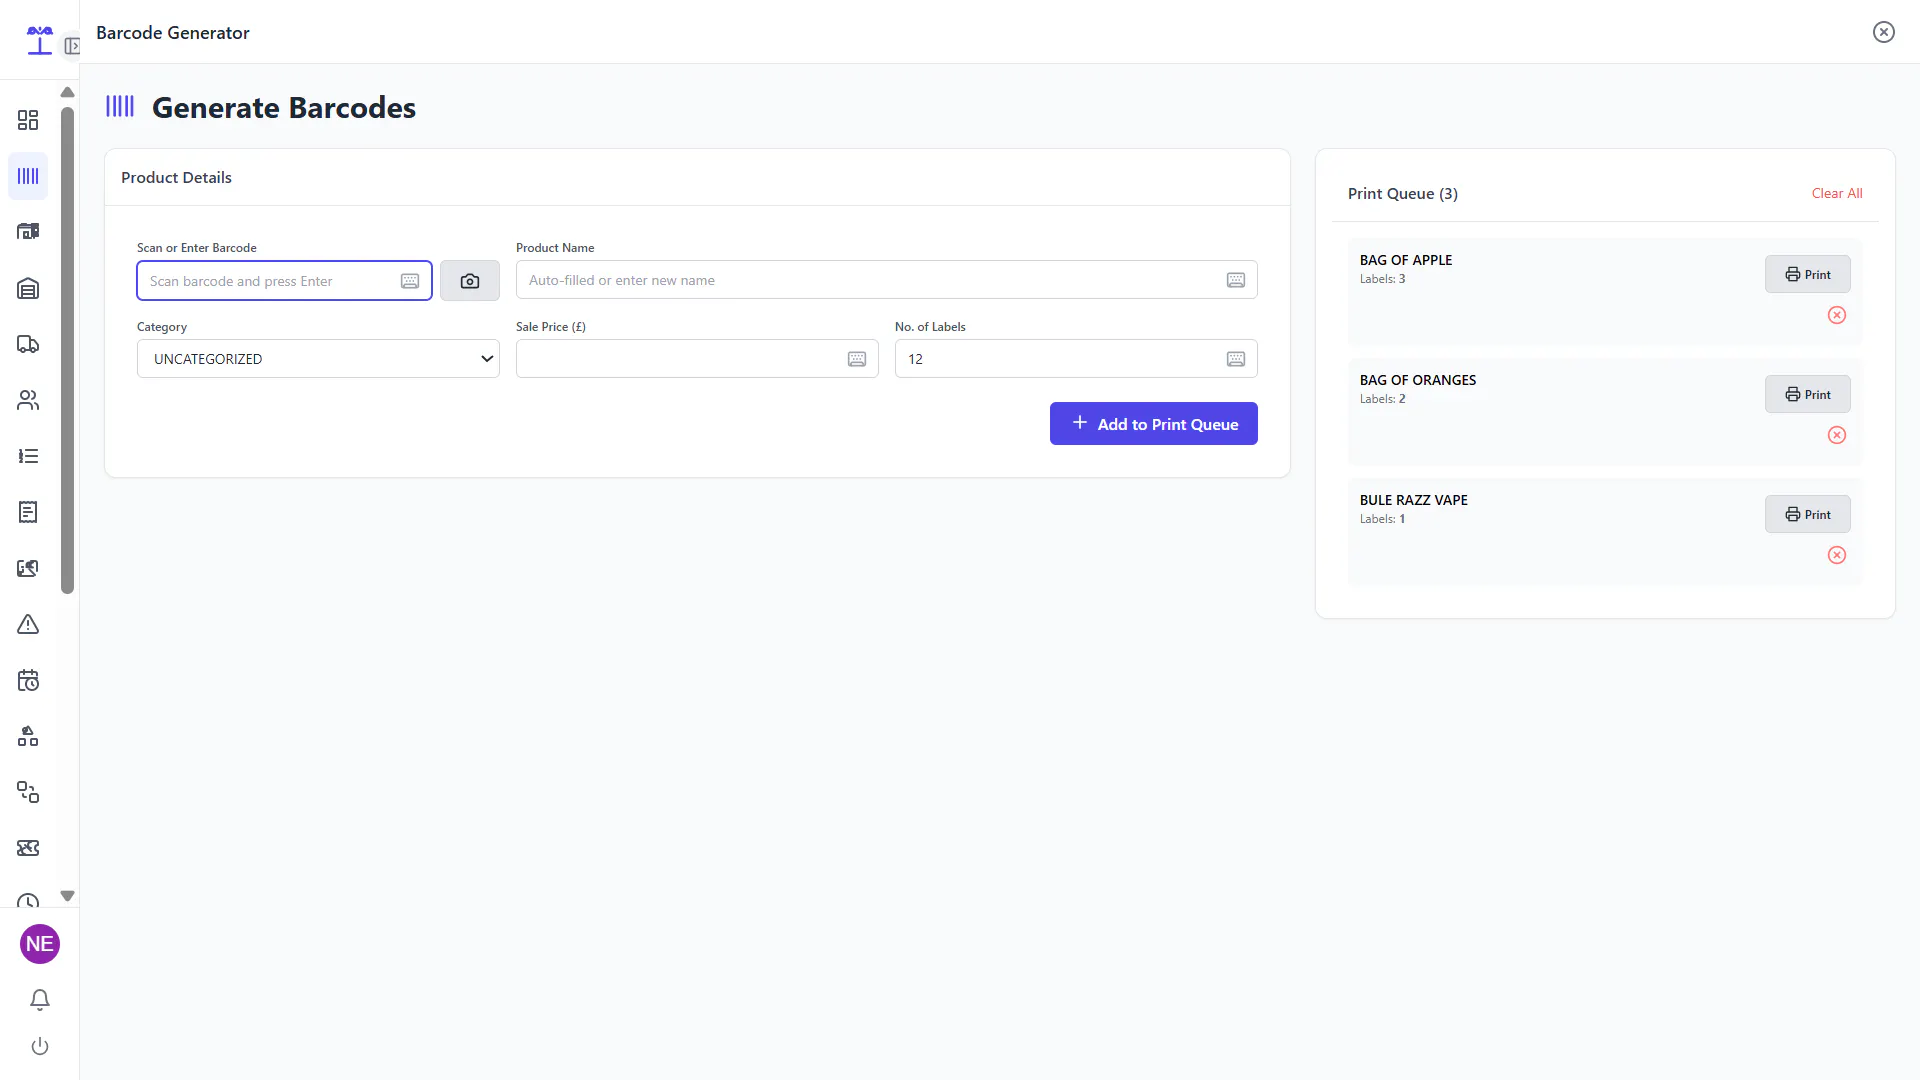
Task: Open the numbered list sidebar icon
Action: (x=28, y=456)
